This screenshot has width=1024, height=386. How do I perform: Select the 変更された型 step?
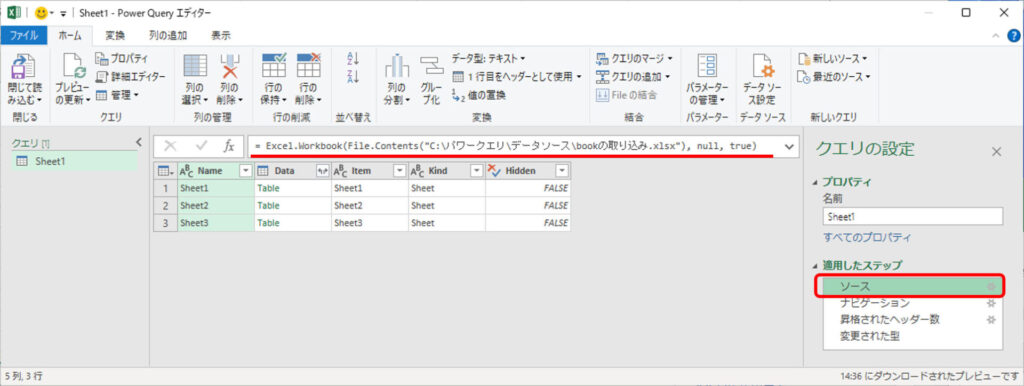pyautogui.click(x=912, y=337)
